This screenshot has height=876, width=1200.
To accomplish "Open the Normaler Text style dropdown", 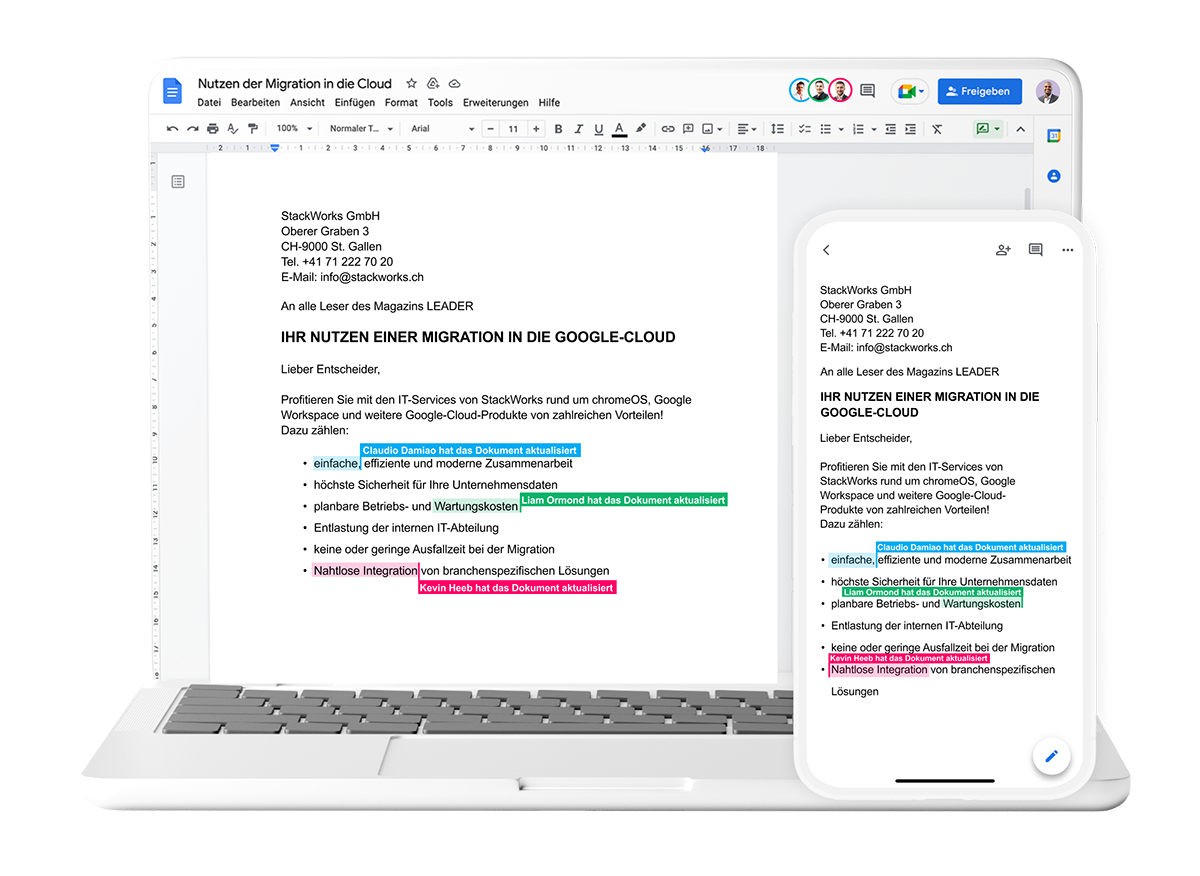I will coord(361,129).
